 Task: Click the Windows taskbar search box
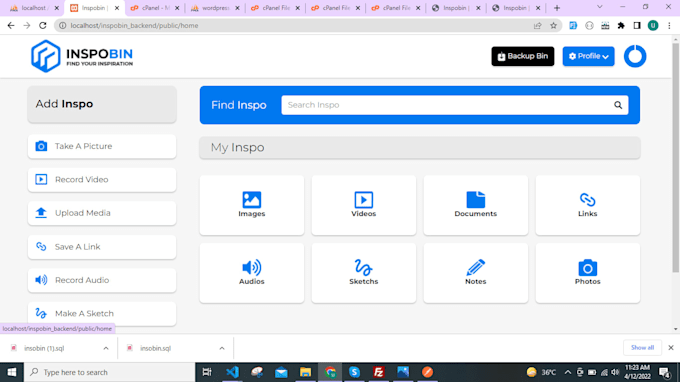click(x=109, y=372)
